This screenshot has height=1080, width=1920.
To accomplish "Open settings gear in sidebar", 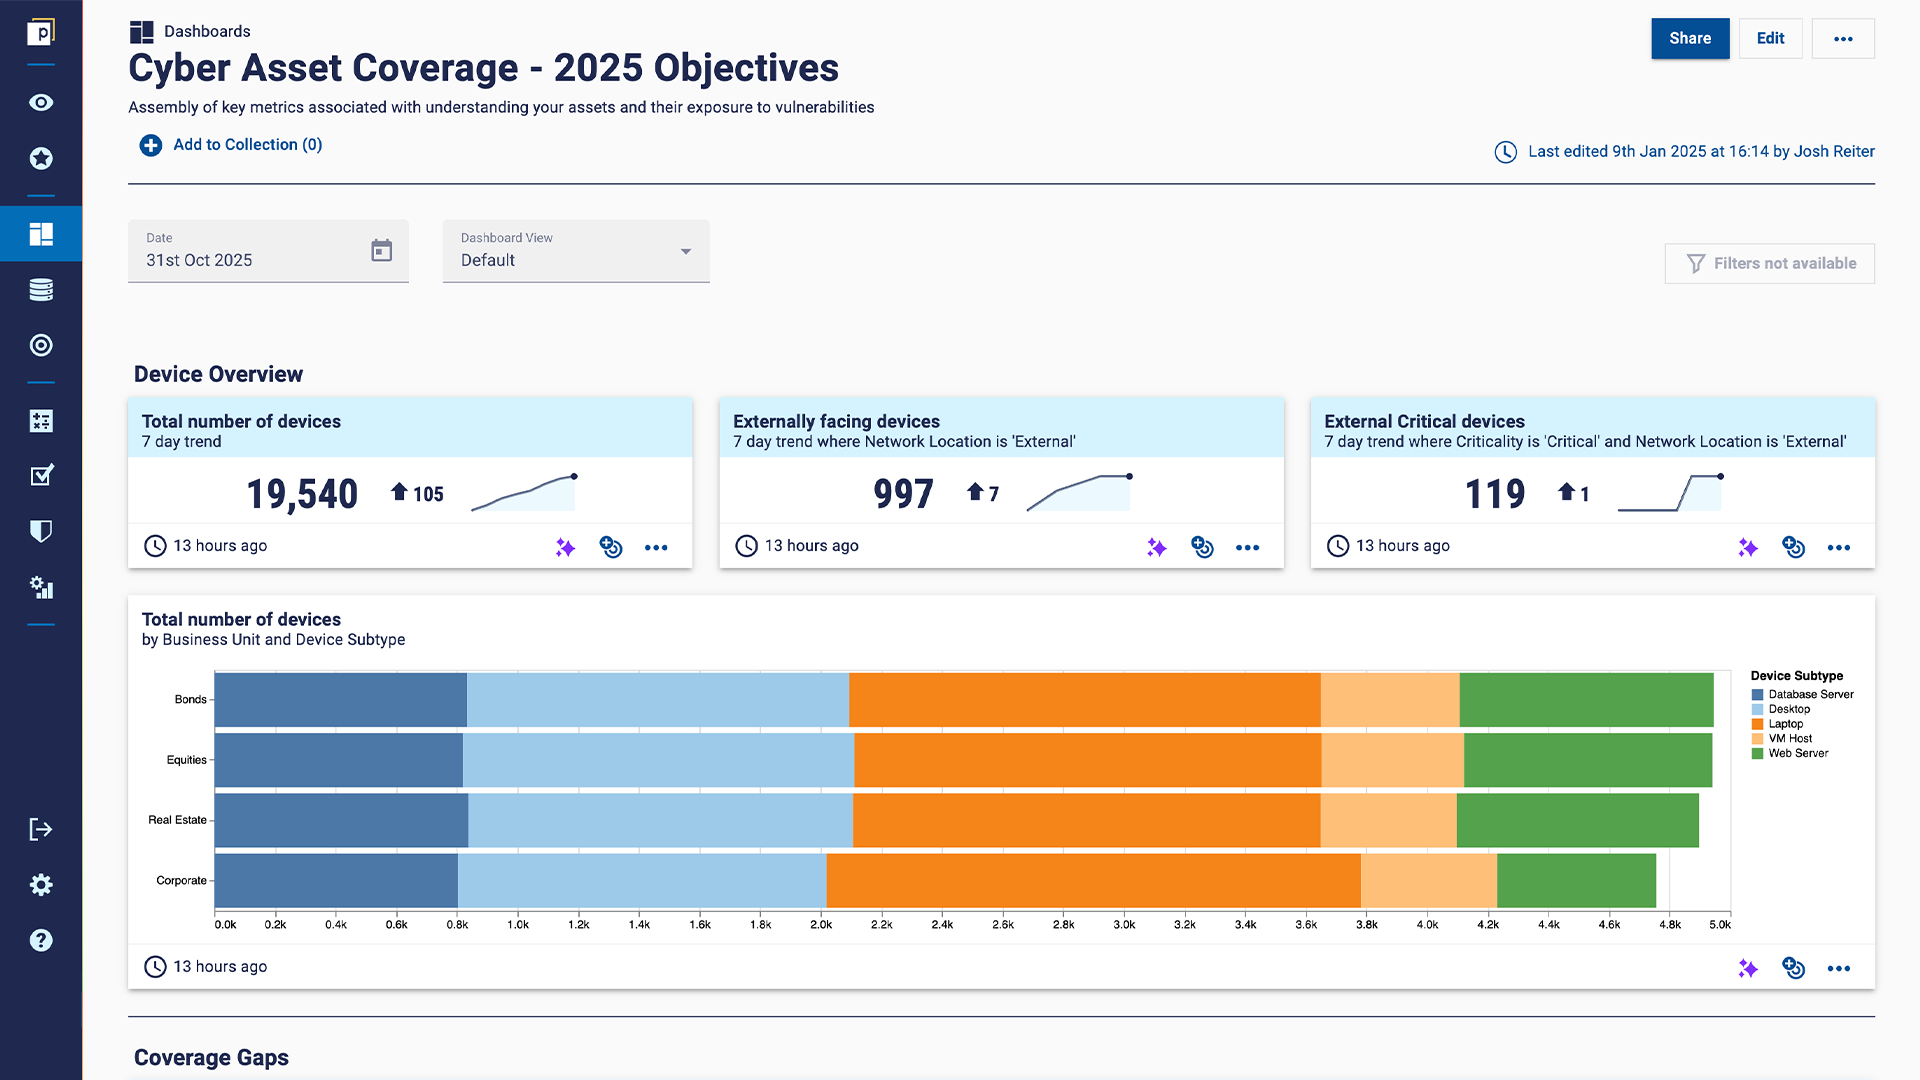I will 41,885.
